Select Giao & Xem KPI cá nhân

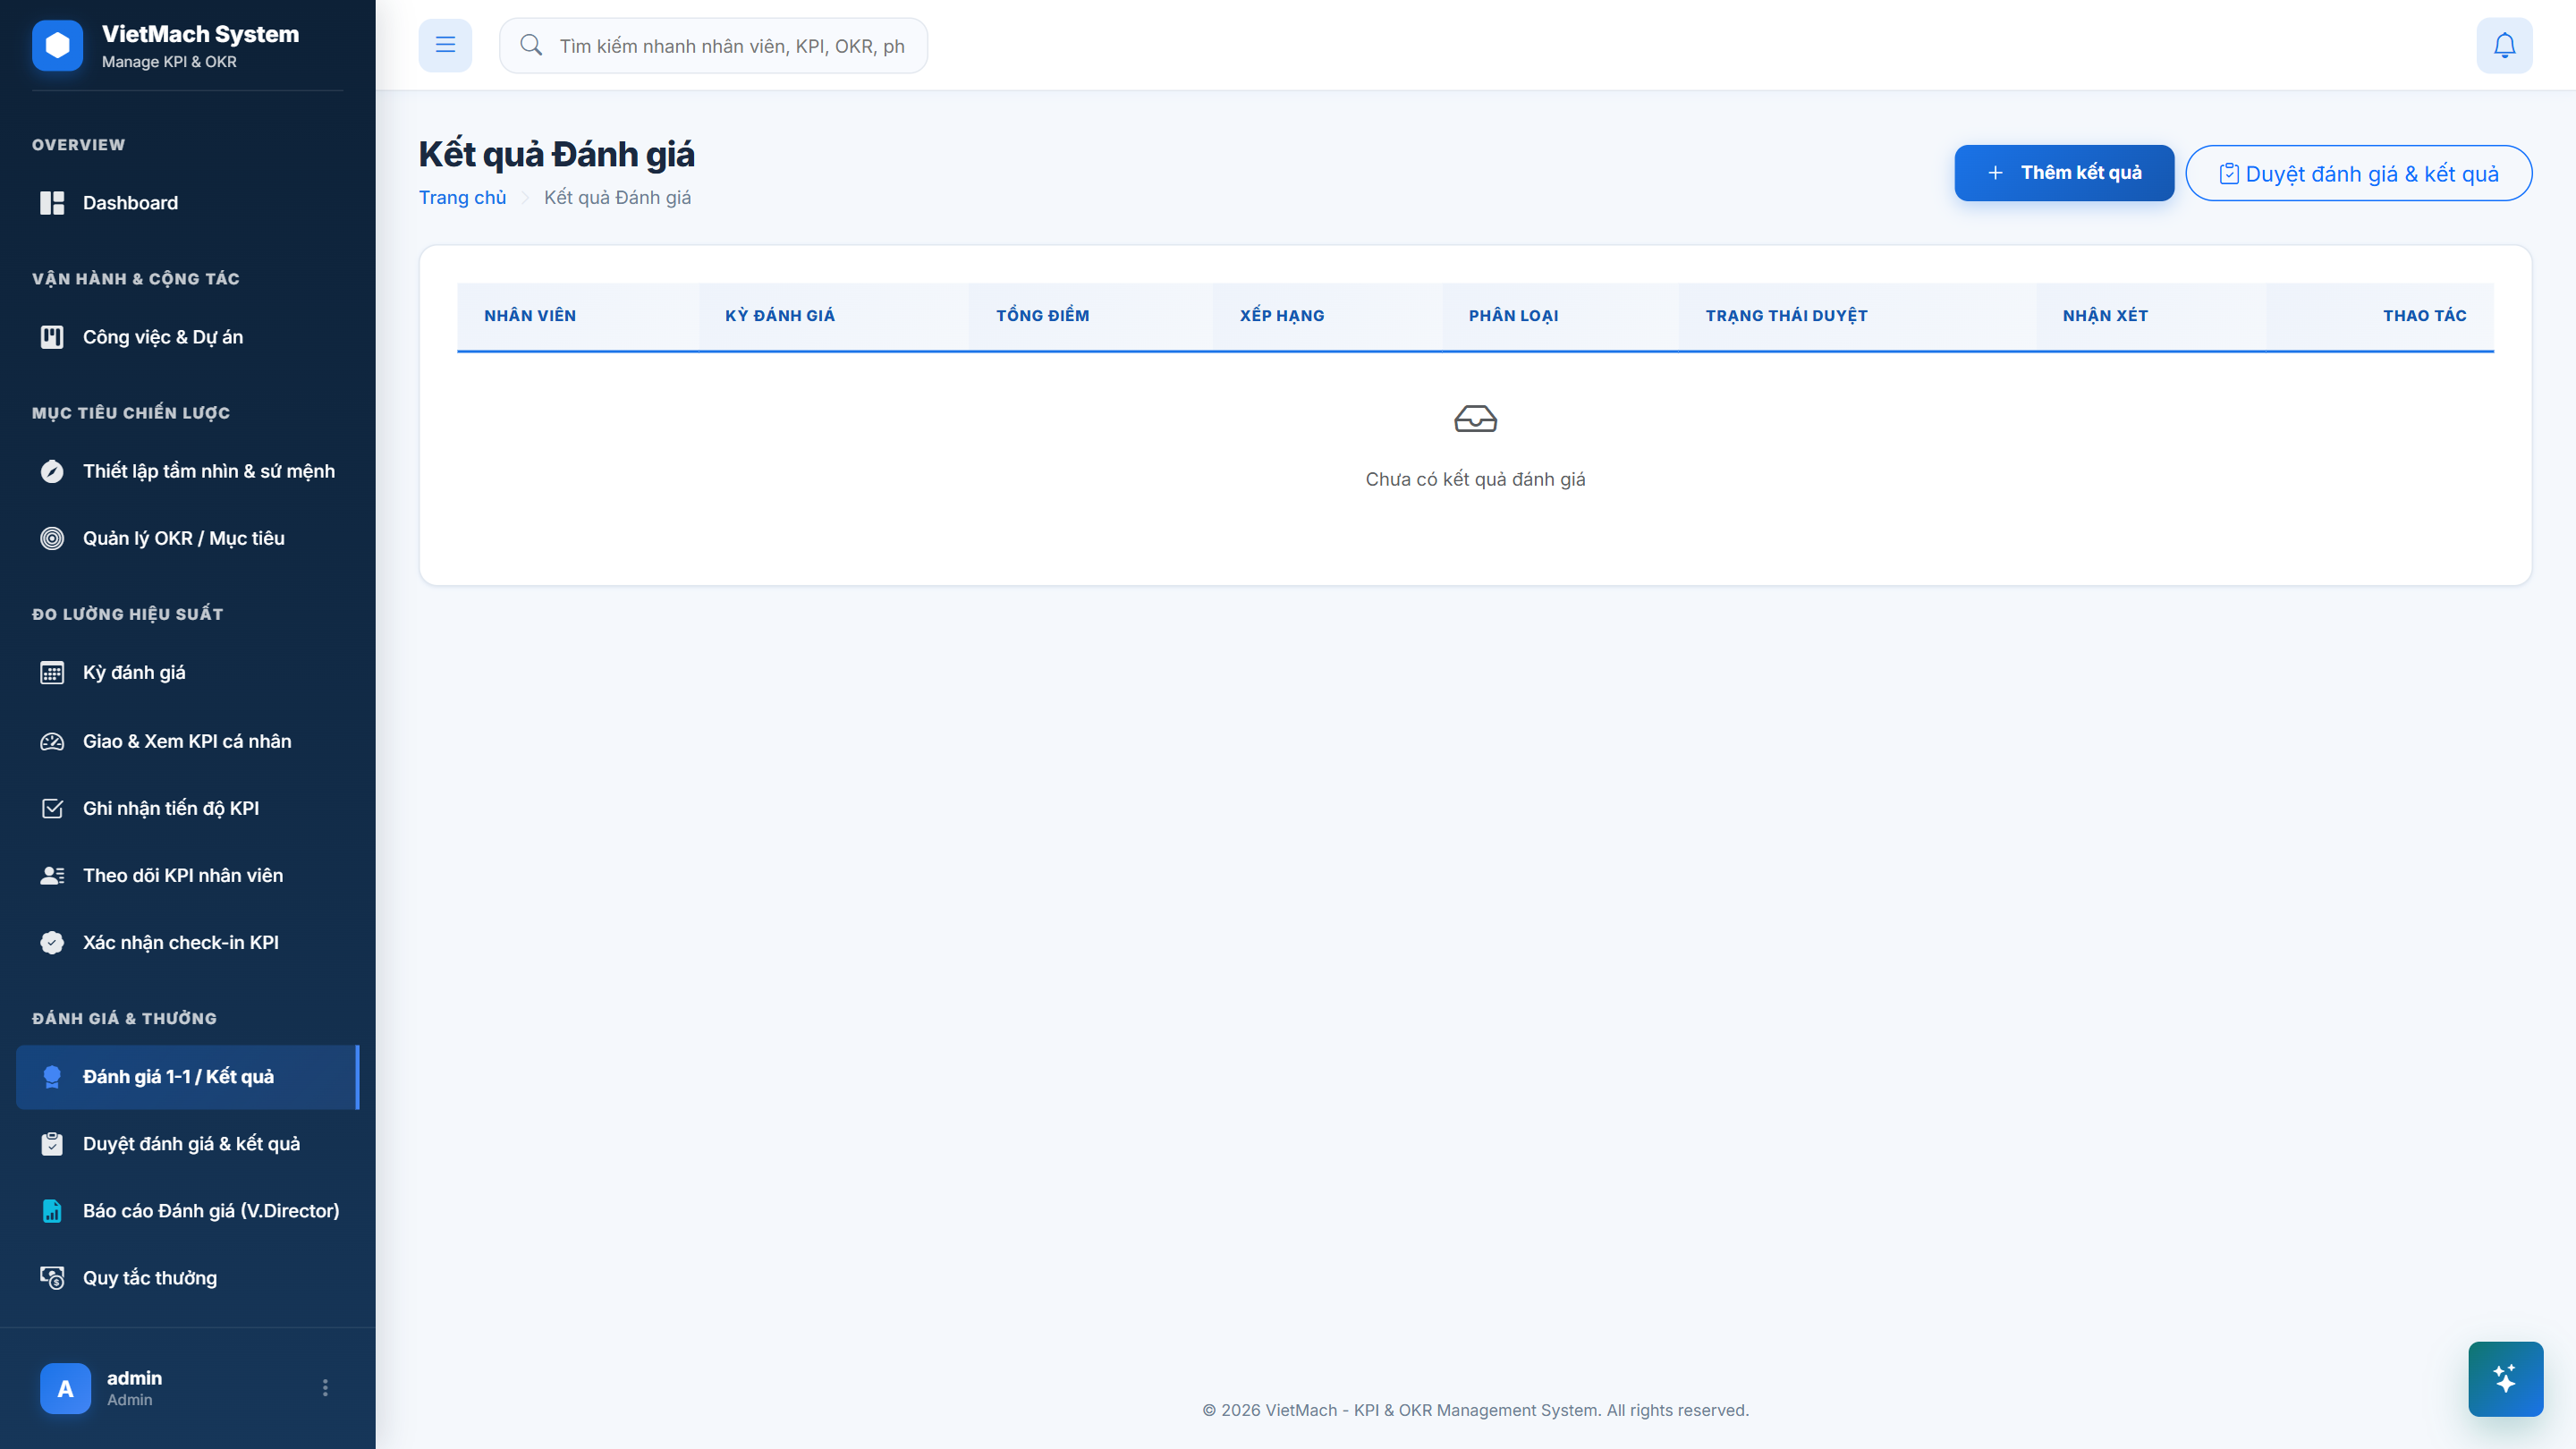click(x=188, y=741)
